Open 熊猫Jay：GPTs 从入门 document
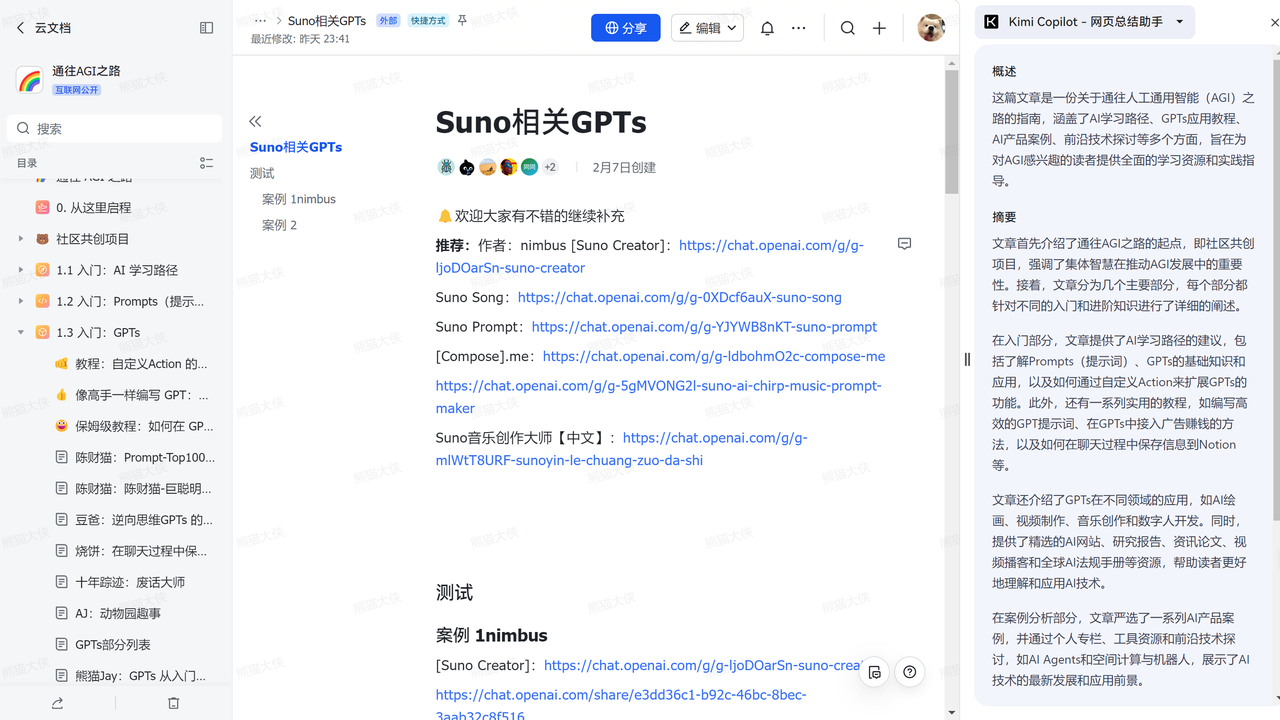The image size is (1280, 720). point(140,676)
